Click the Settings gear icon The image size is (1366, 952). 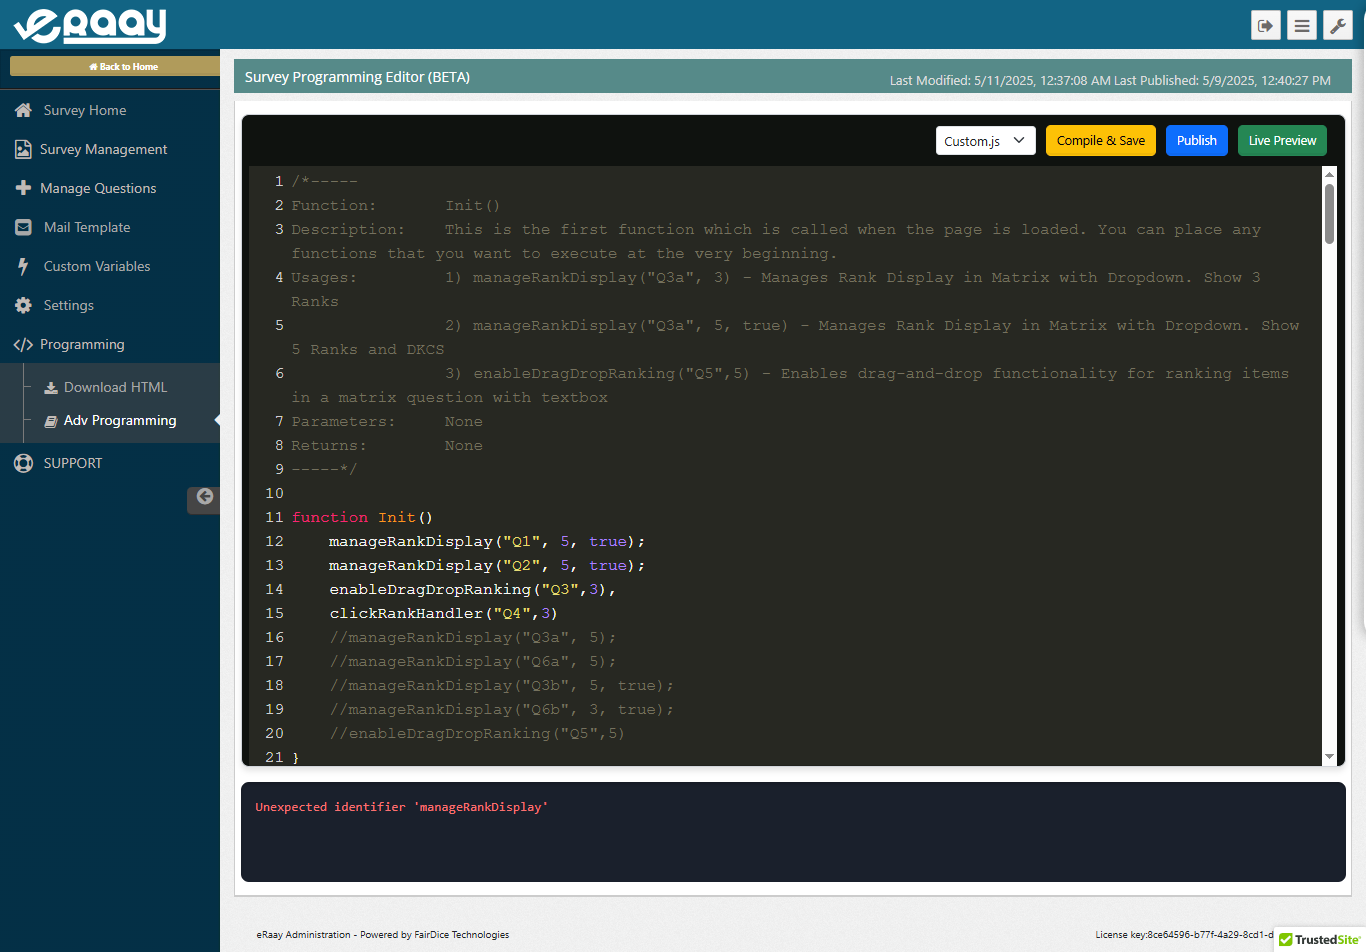23,305
